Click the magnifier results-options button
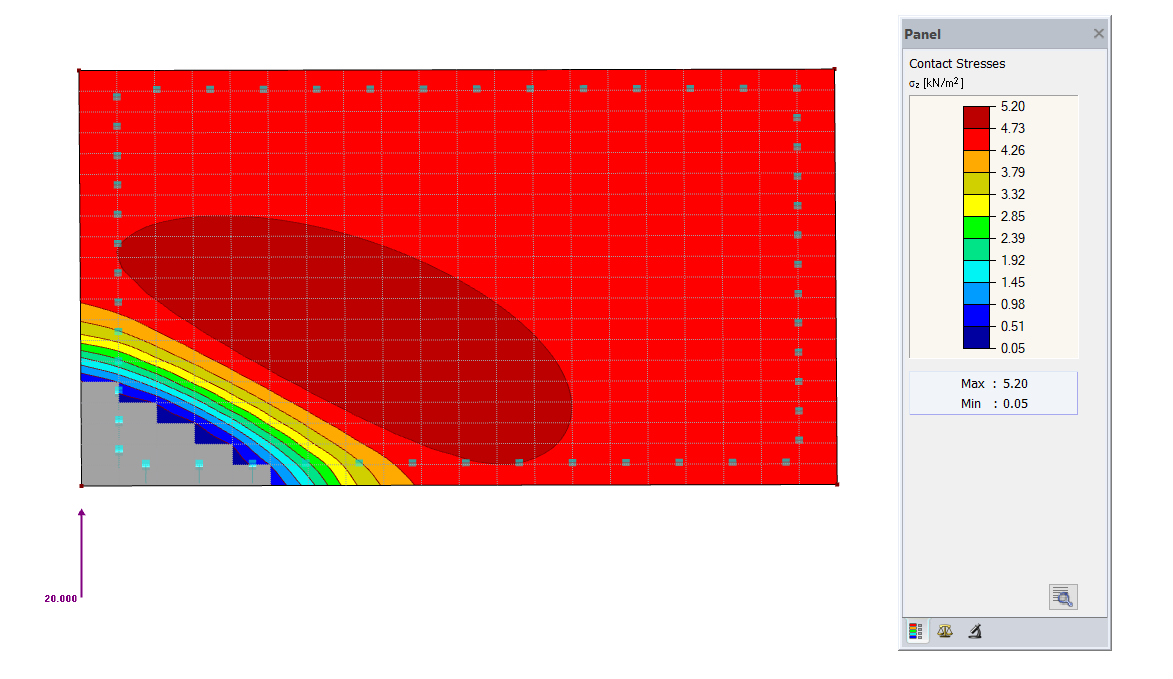Viewport: 1173px width, 679px height. click(x=1063, y=597)
